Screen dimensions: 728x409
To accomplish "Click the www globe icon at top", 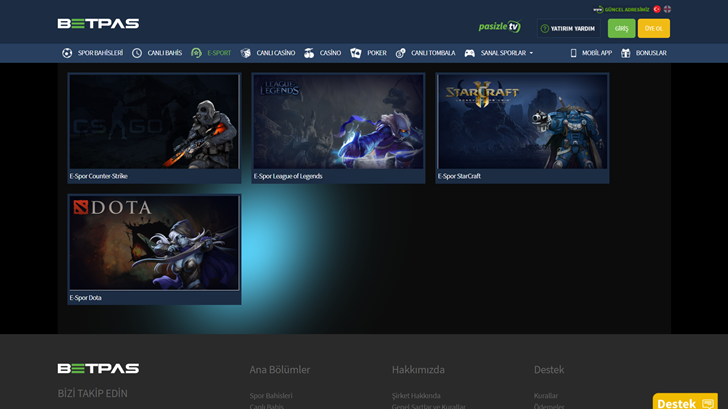I will pos(598,9).
